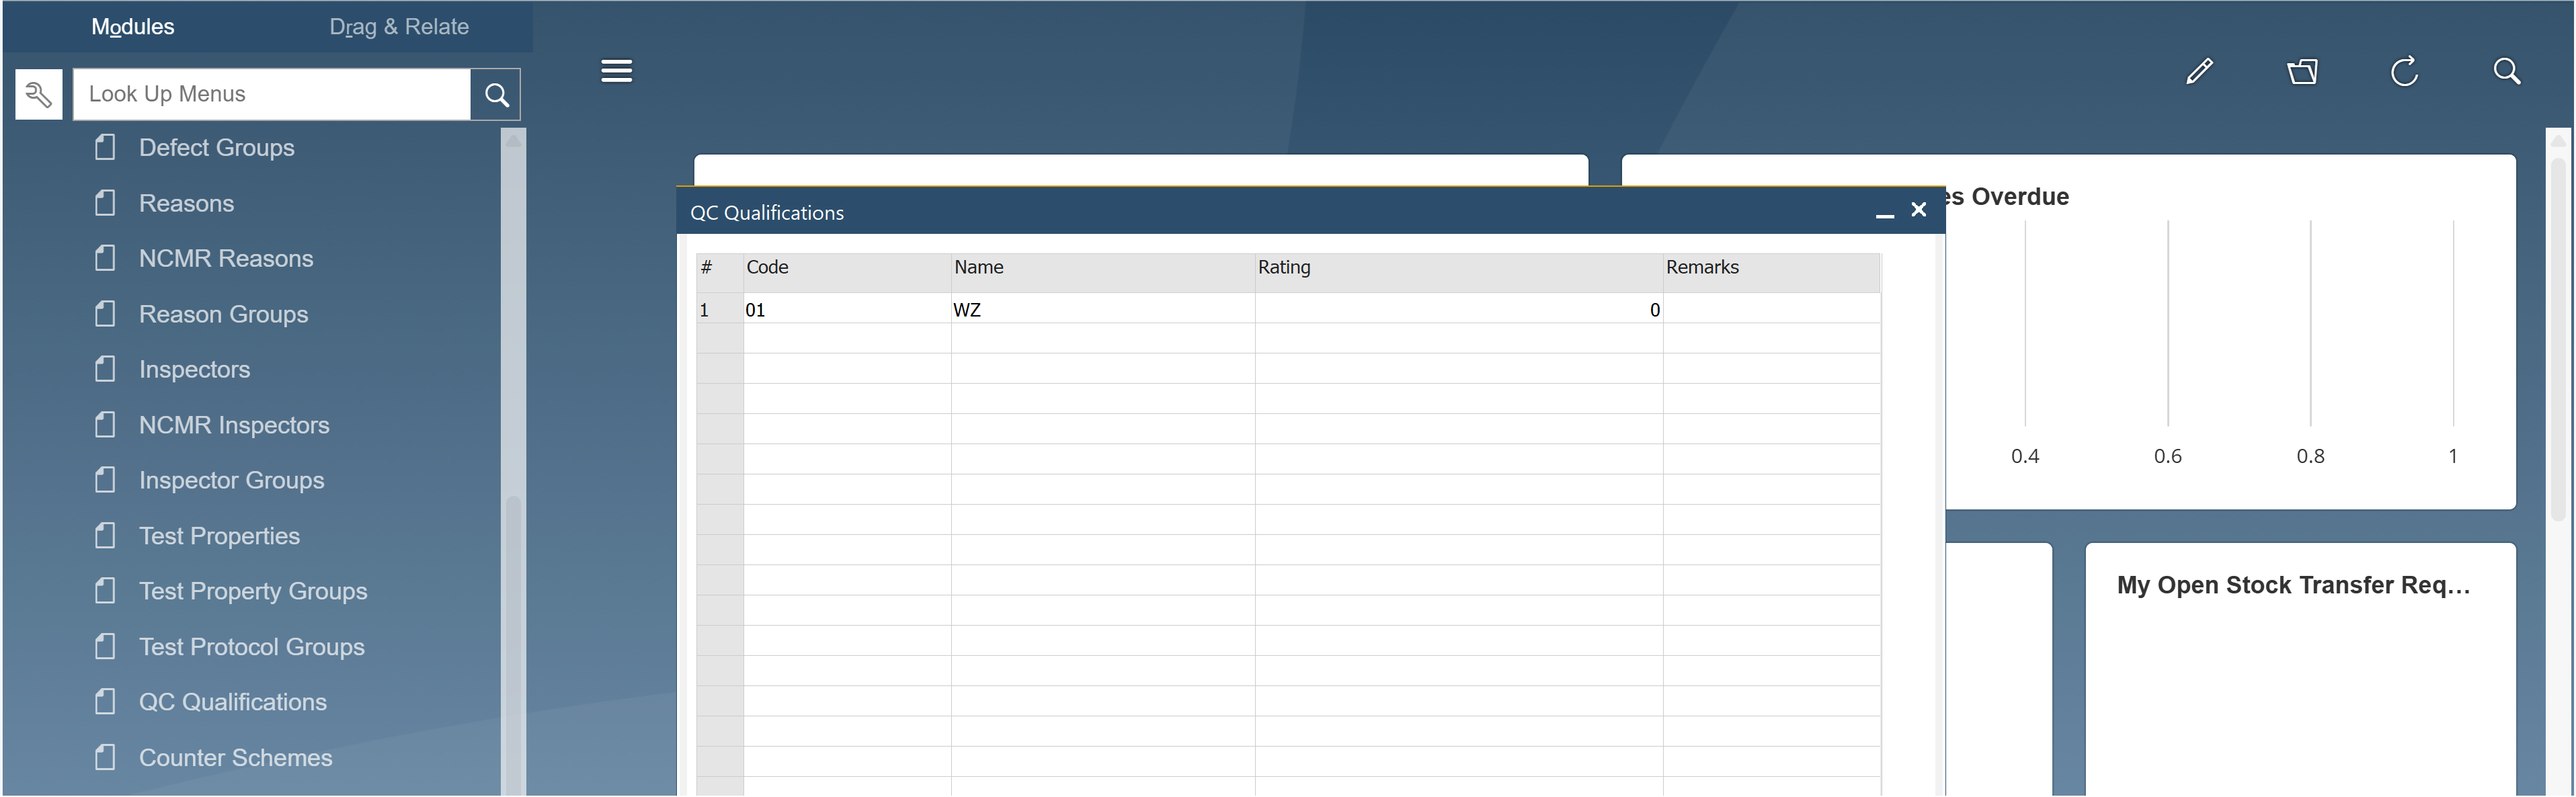Open Test Protocol Groups menu entry

coord(251,647)
